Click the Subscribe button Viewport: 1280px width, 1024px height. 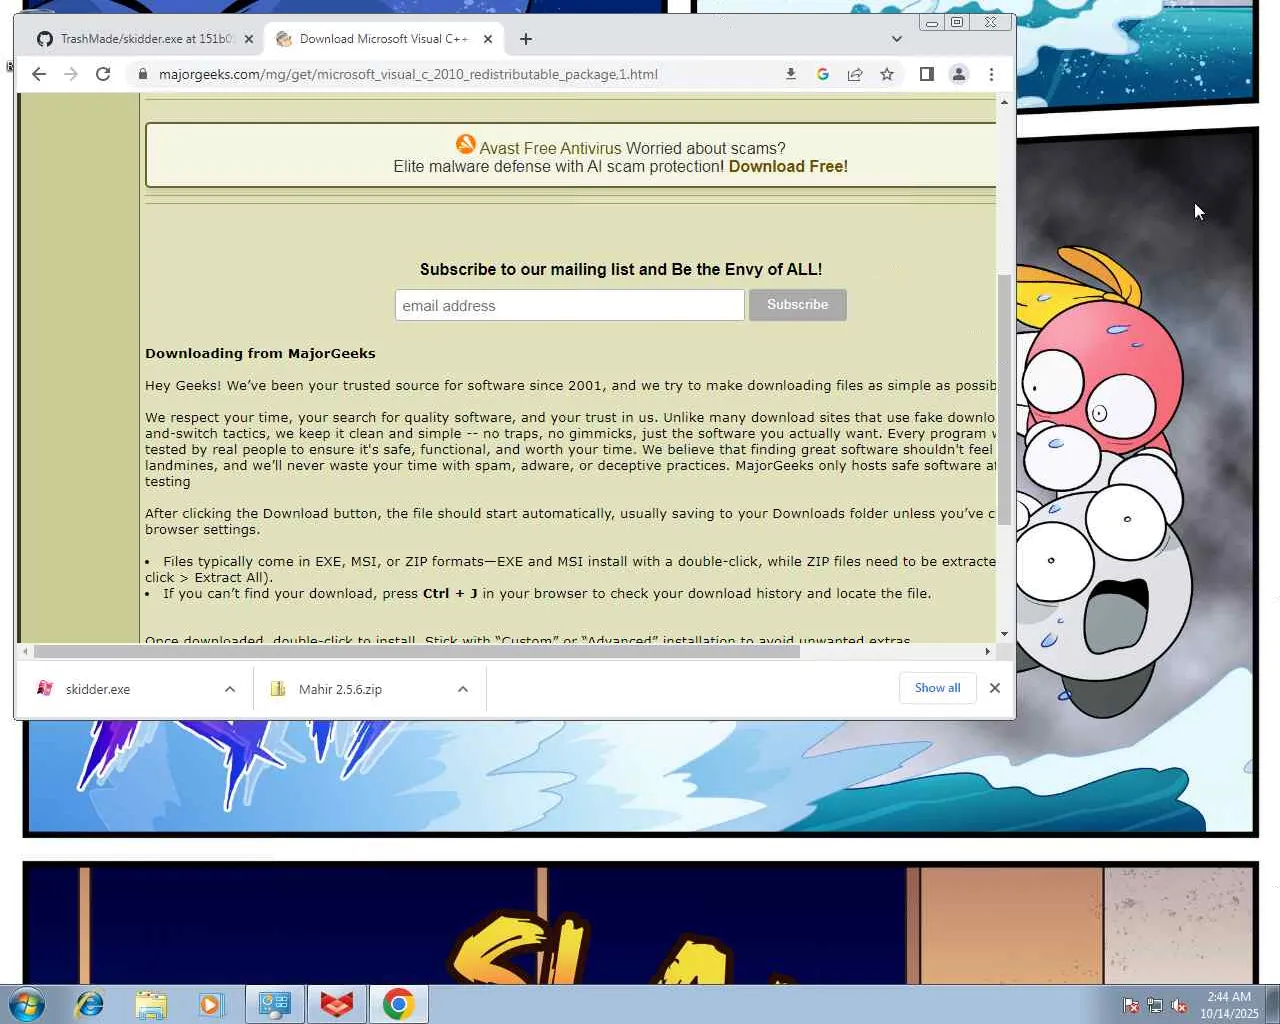click(x=798, y=305)
